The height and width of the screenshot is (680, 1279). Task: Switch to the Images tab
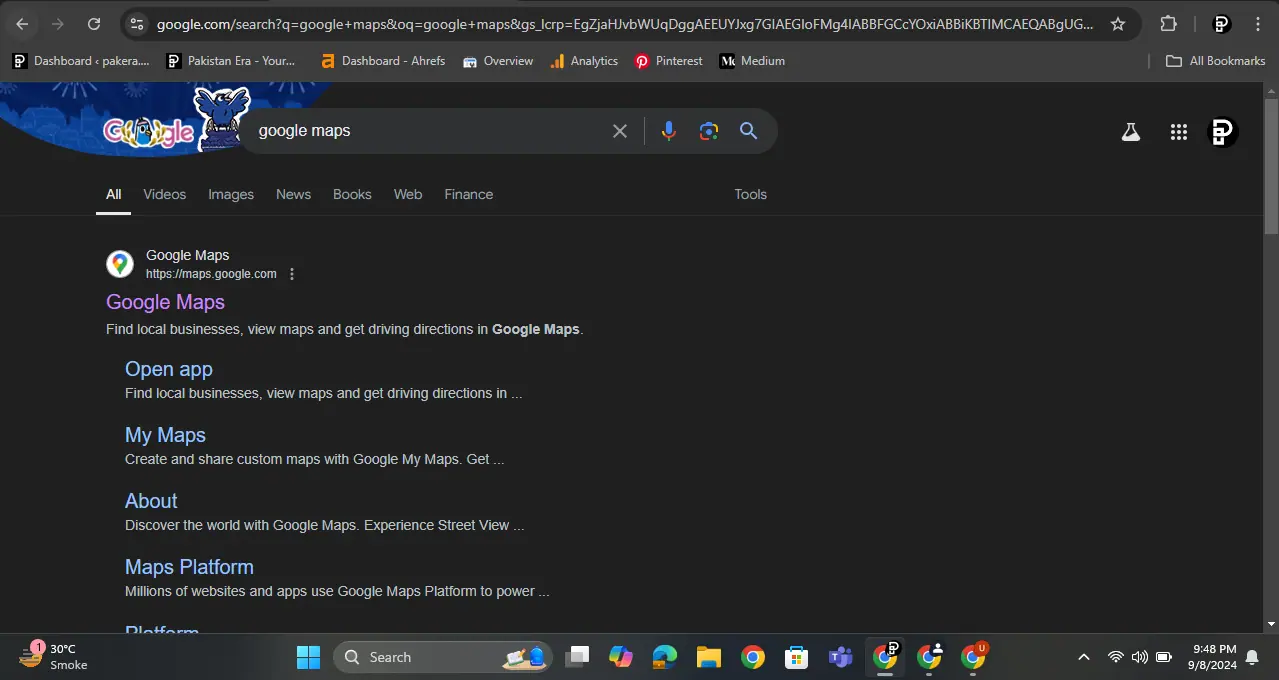[231, 195]
